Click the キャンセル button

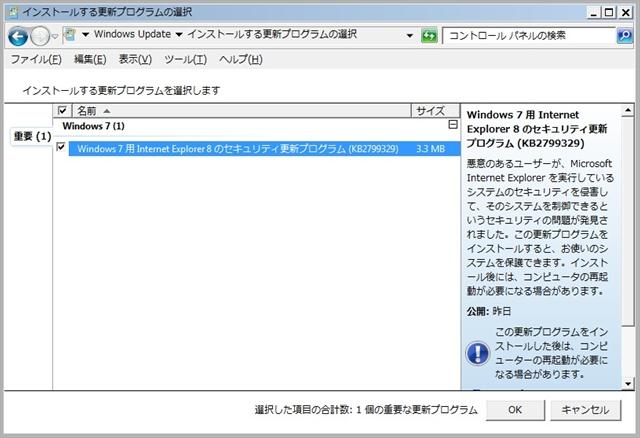coord(586,410)
